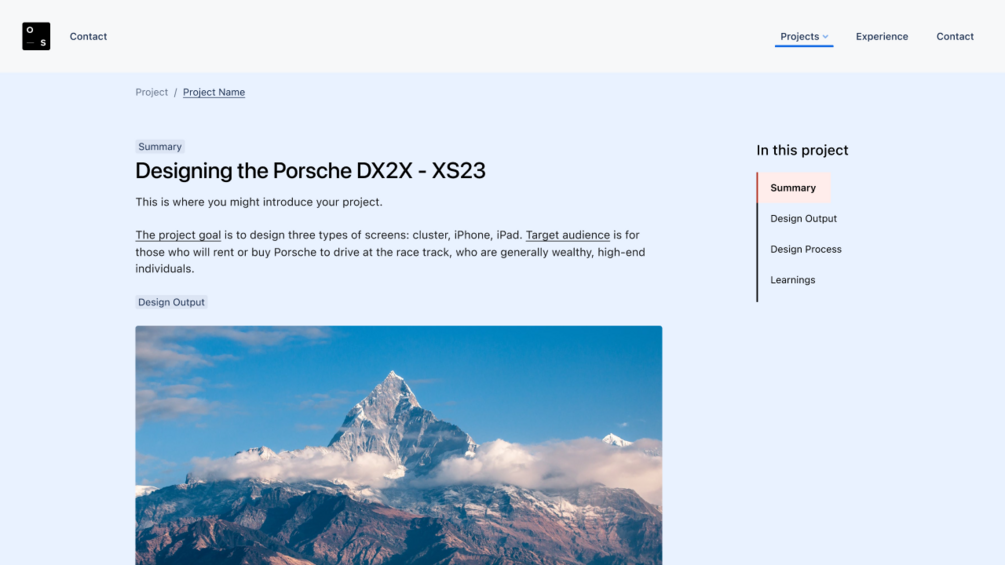1005x565 pixels.
Task: Click the introduction sentence text
Action: [259, 202]
